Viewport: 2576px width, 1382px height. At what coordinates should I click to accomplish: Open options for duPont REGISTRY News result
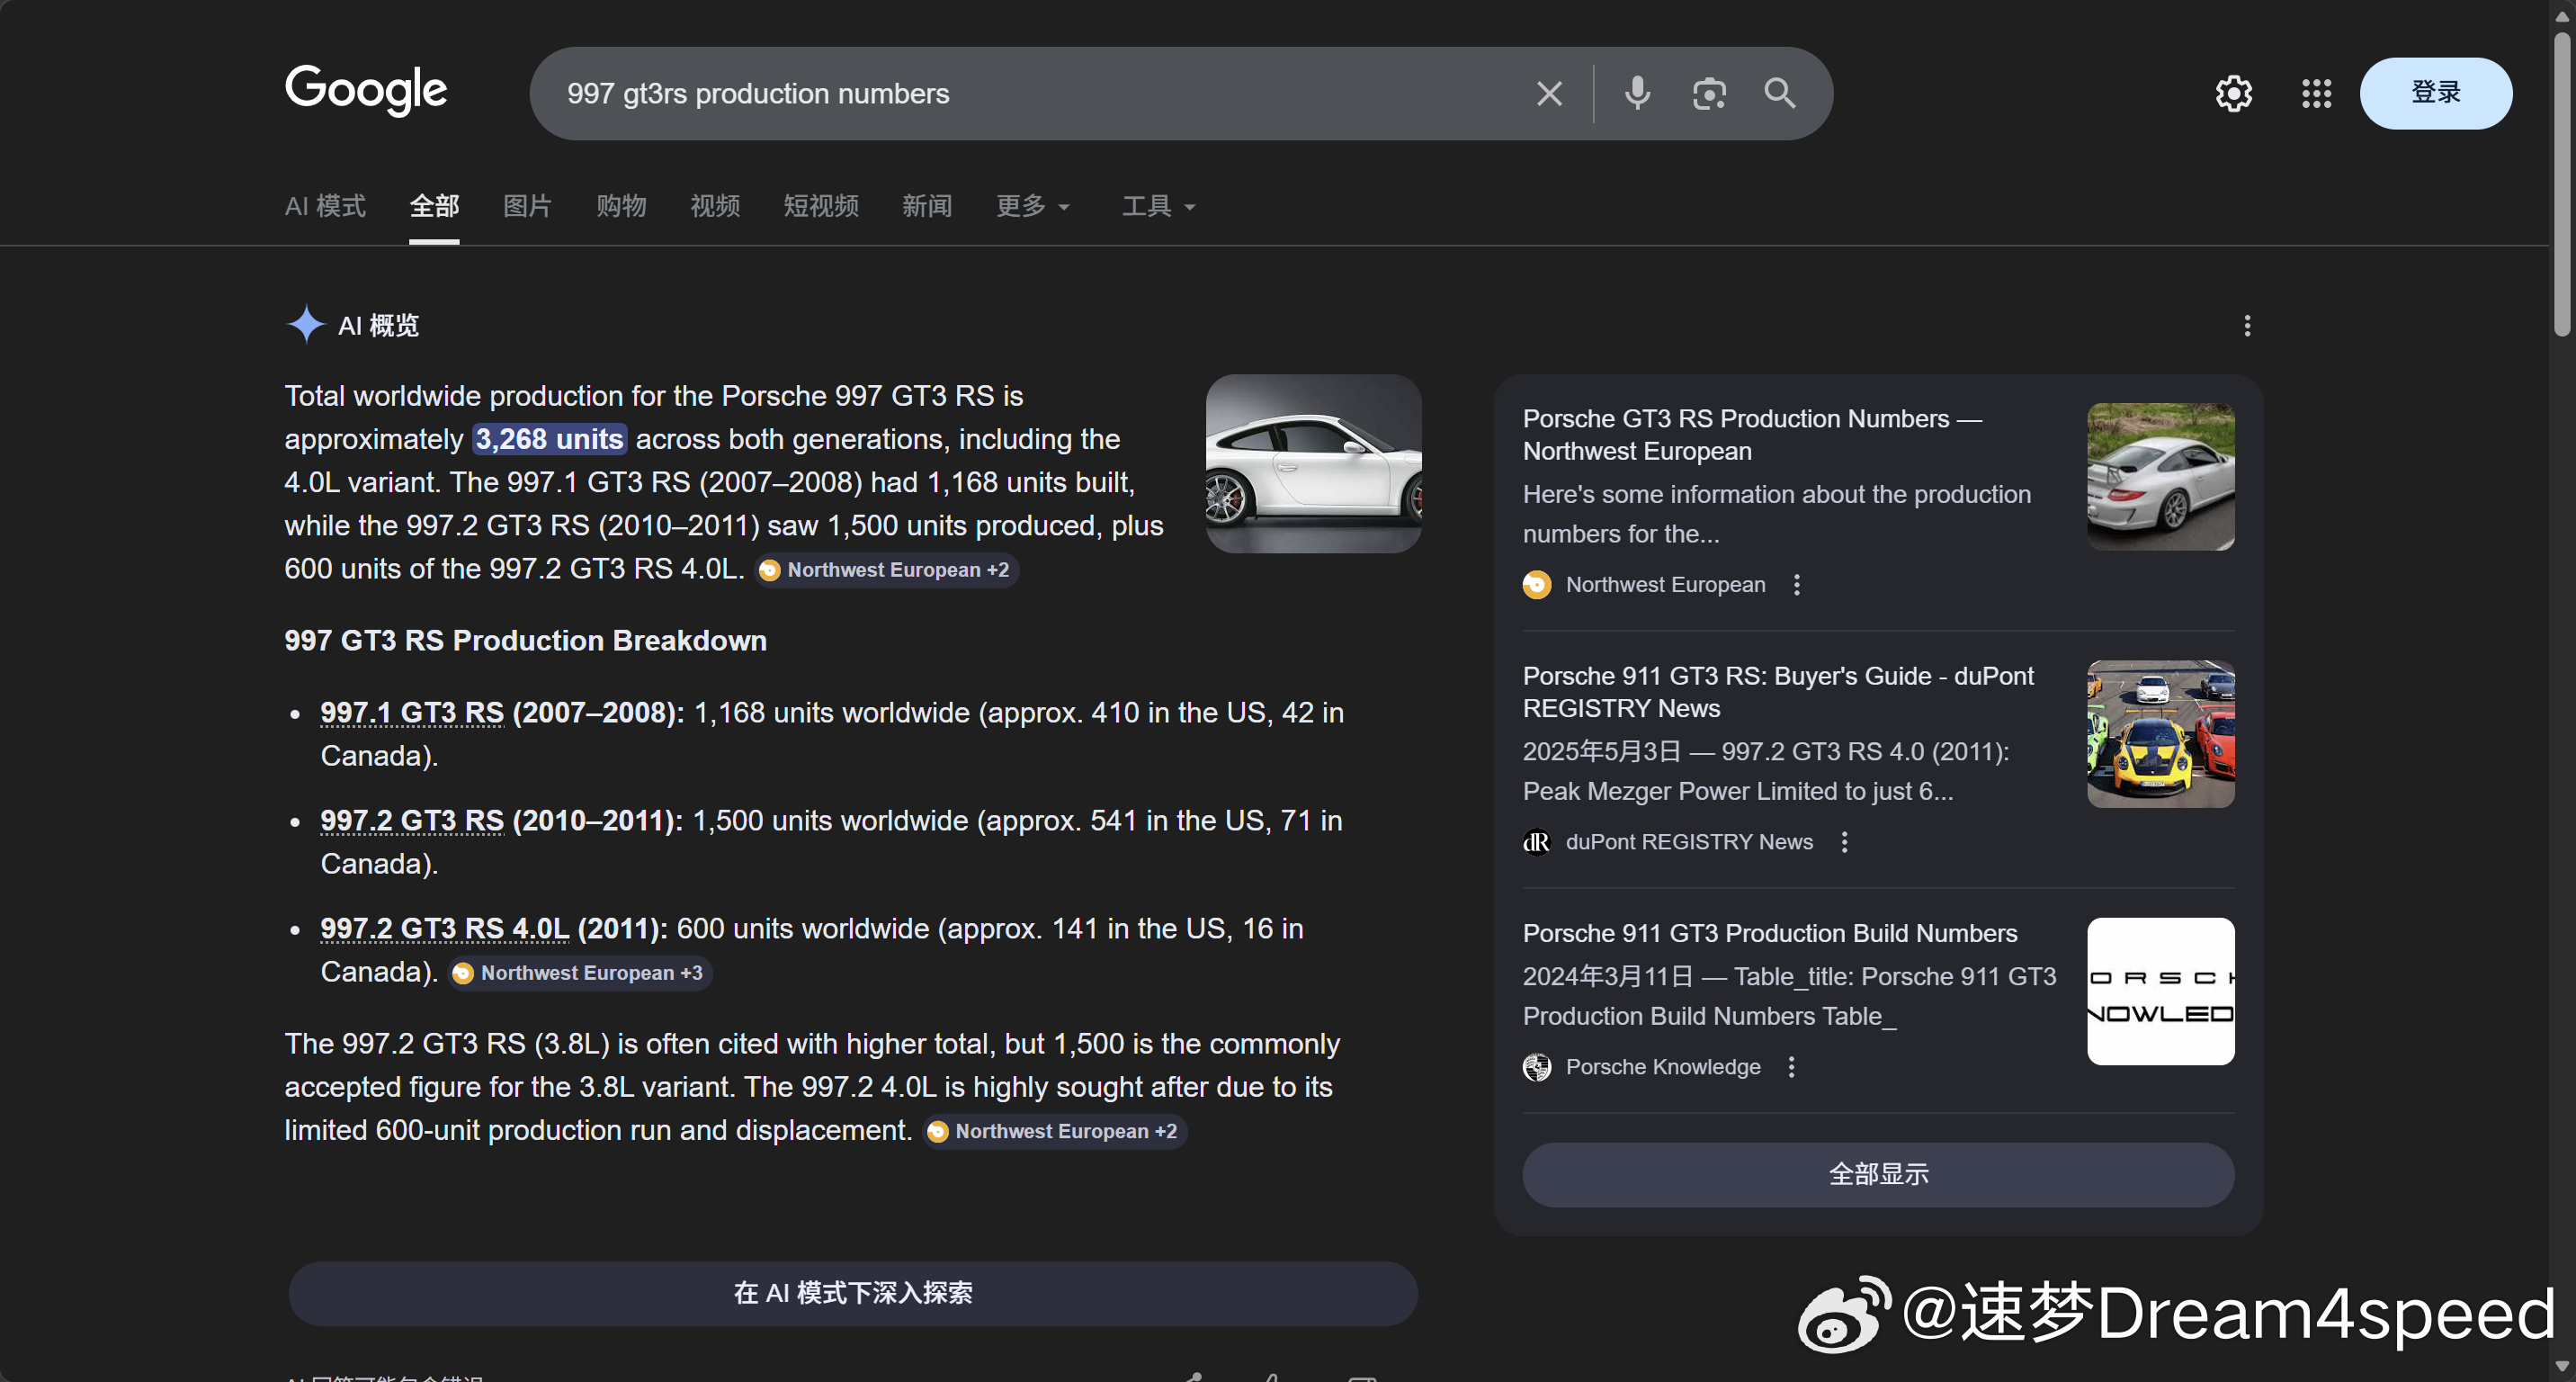[1845, 842]
